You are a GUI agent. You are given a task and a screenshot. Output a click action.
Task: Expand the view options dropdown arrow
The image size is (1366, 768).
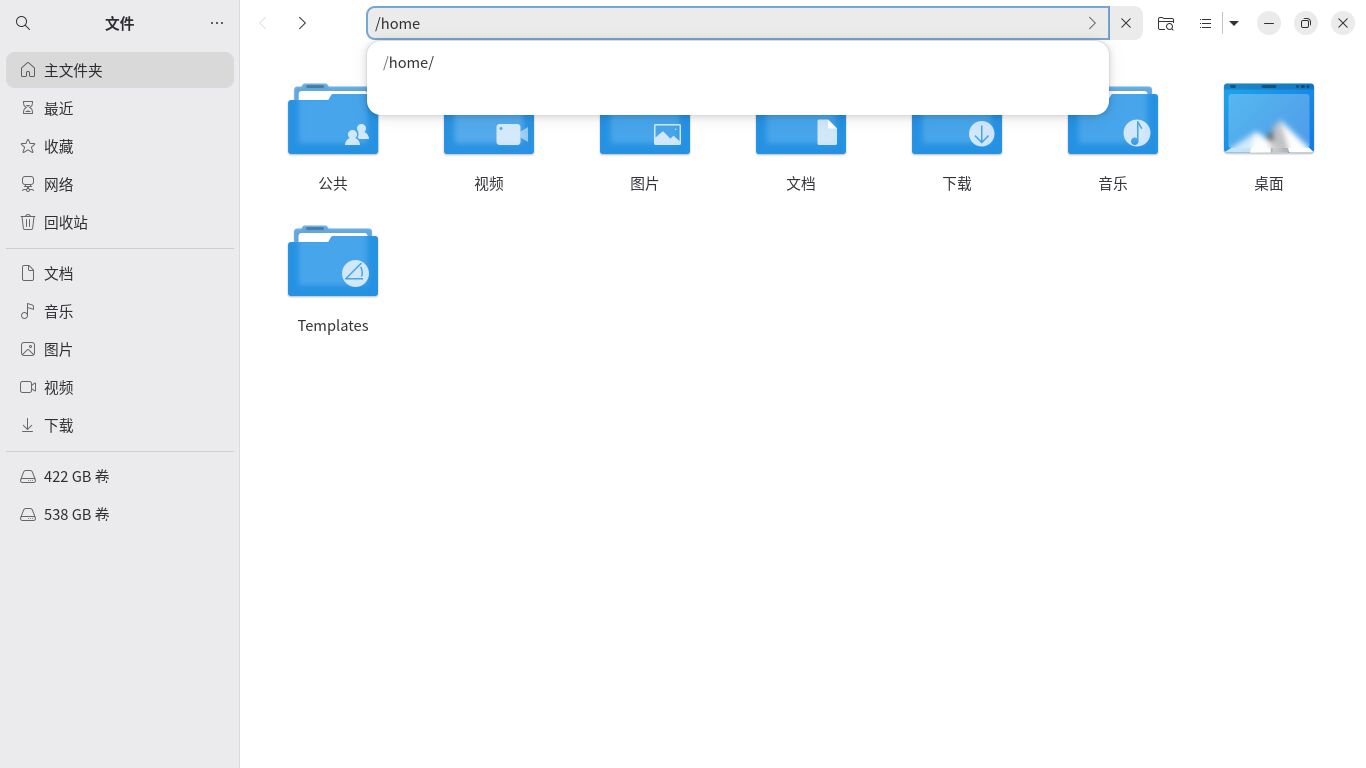pyautogui.click(x=1234, y=23)
